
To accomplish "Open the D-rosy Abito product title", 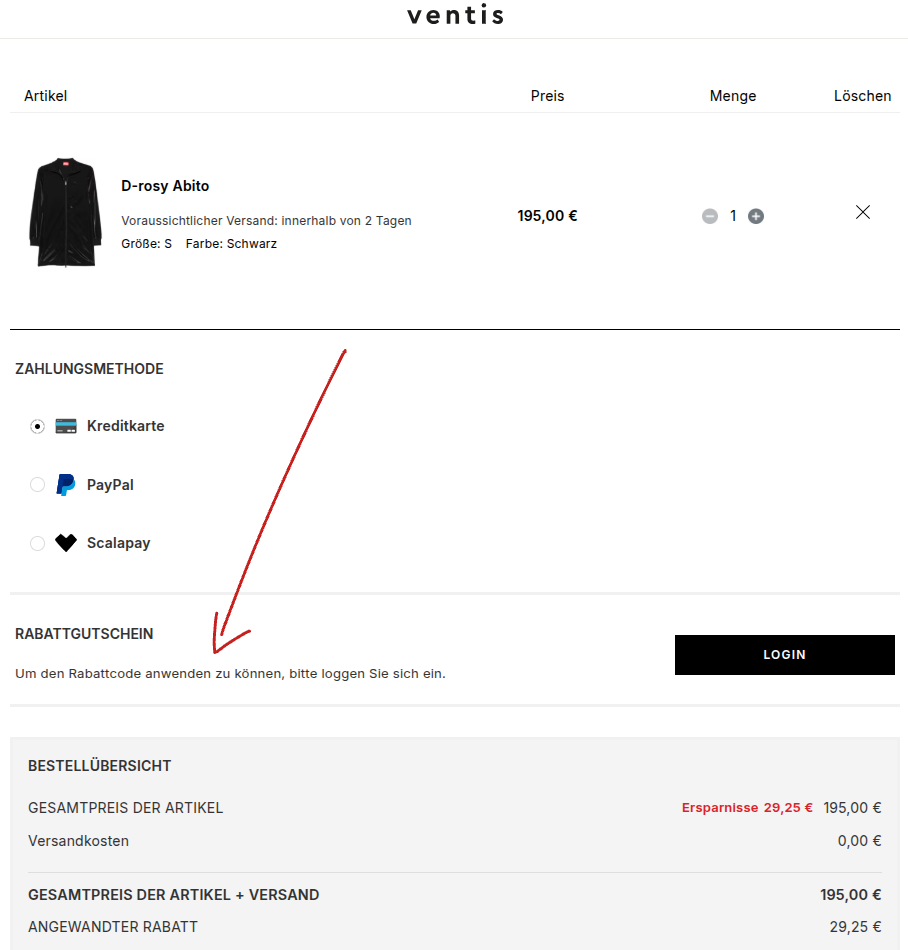I will pos(165,186).
